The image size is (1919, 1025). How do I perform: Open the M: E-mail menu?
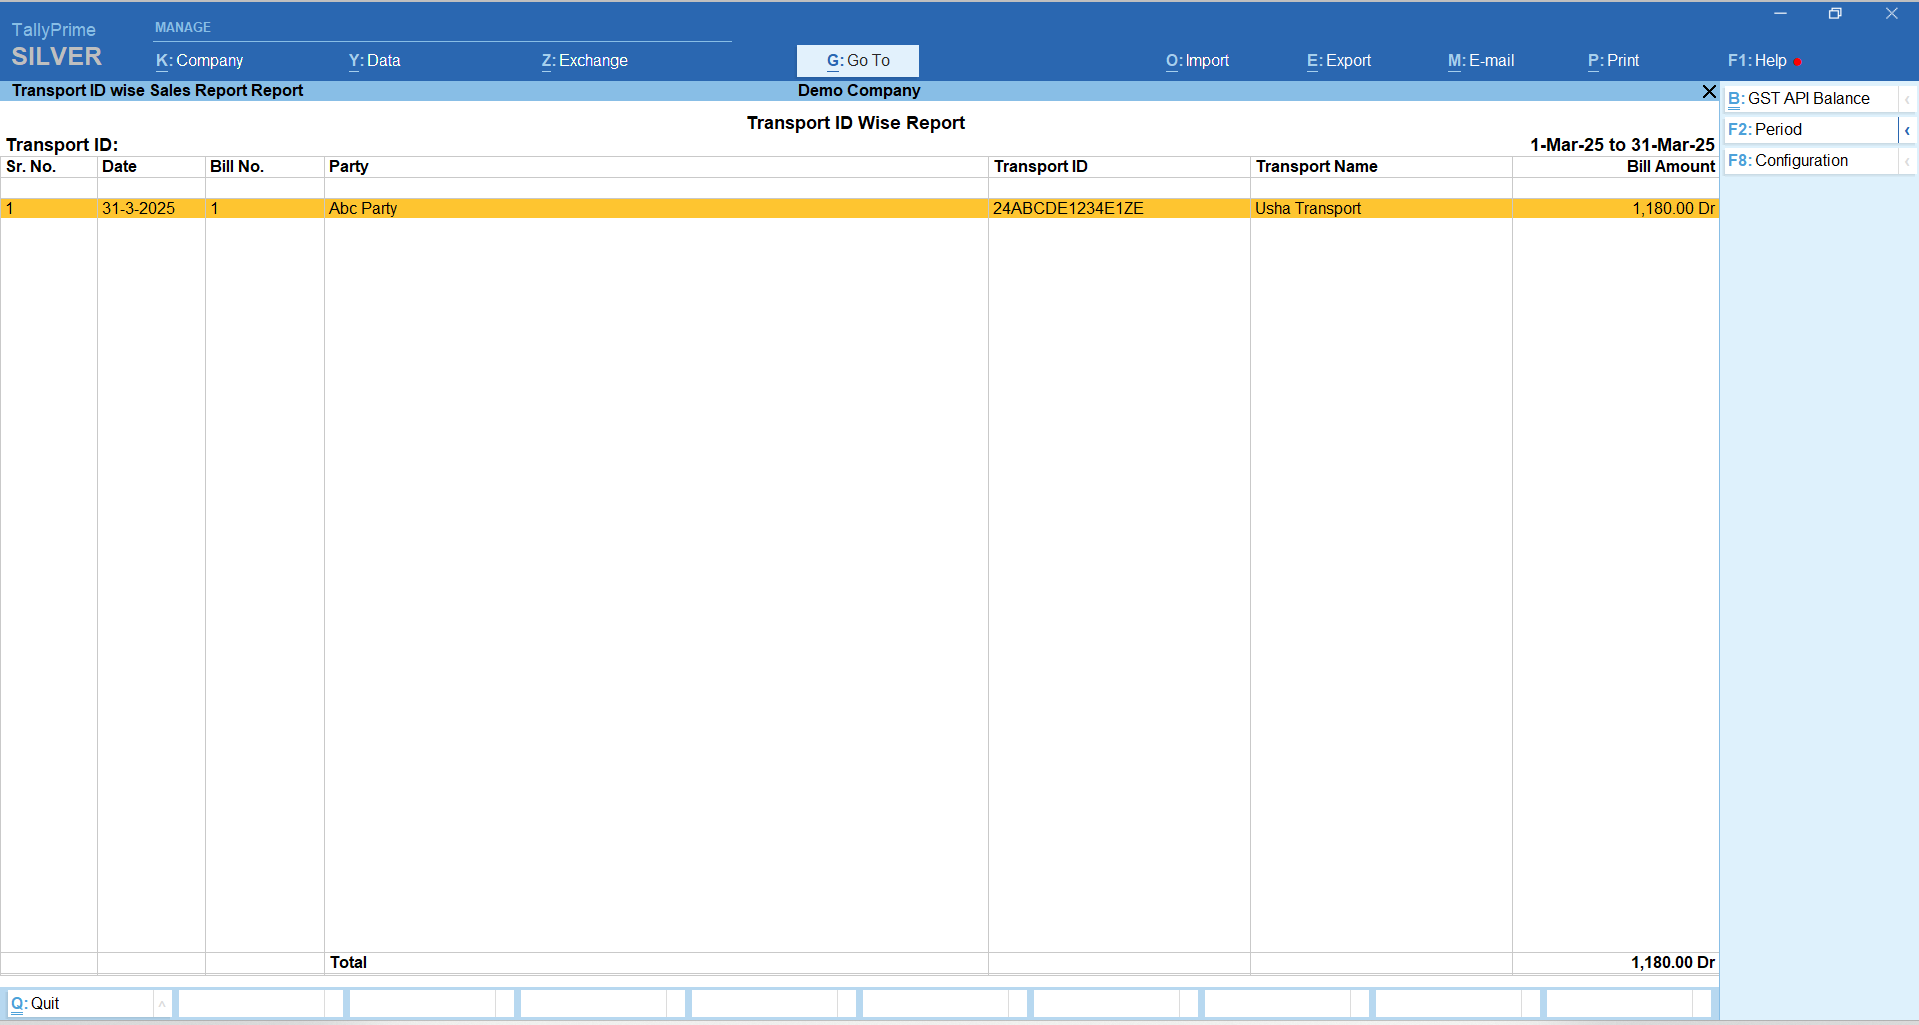coord(1480,61)
